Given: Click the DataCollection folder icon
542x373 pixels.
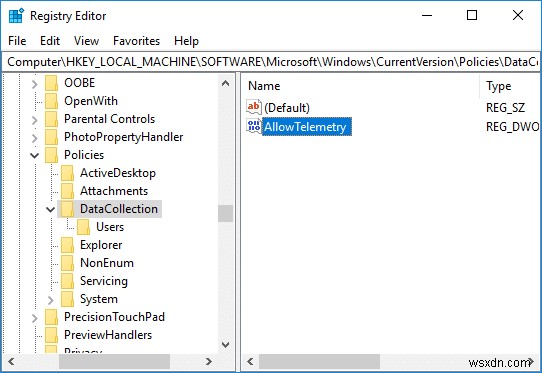Looking at the screenshot, I should click(x=67, y=209).
